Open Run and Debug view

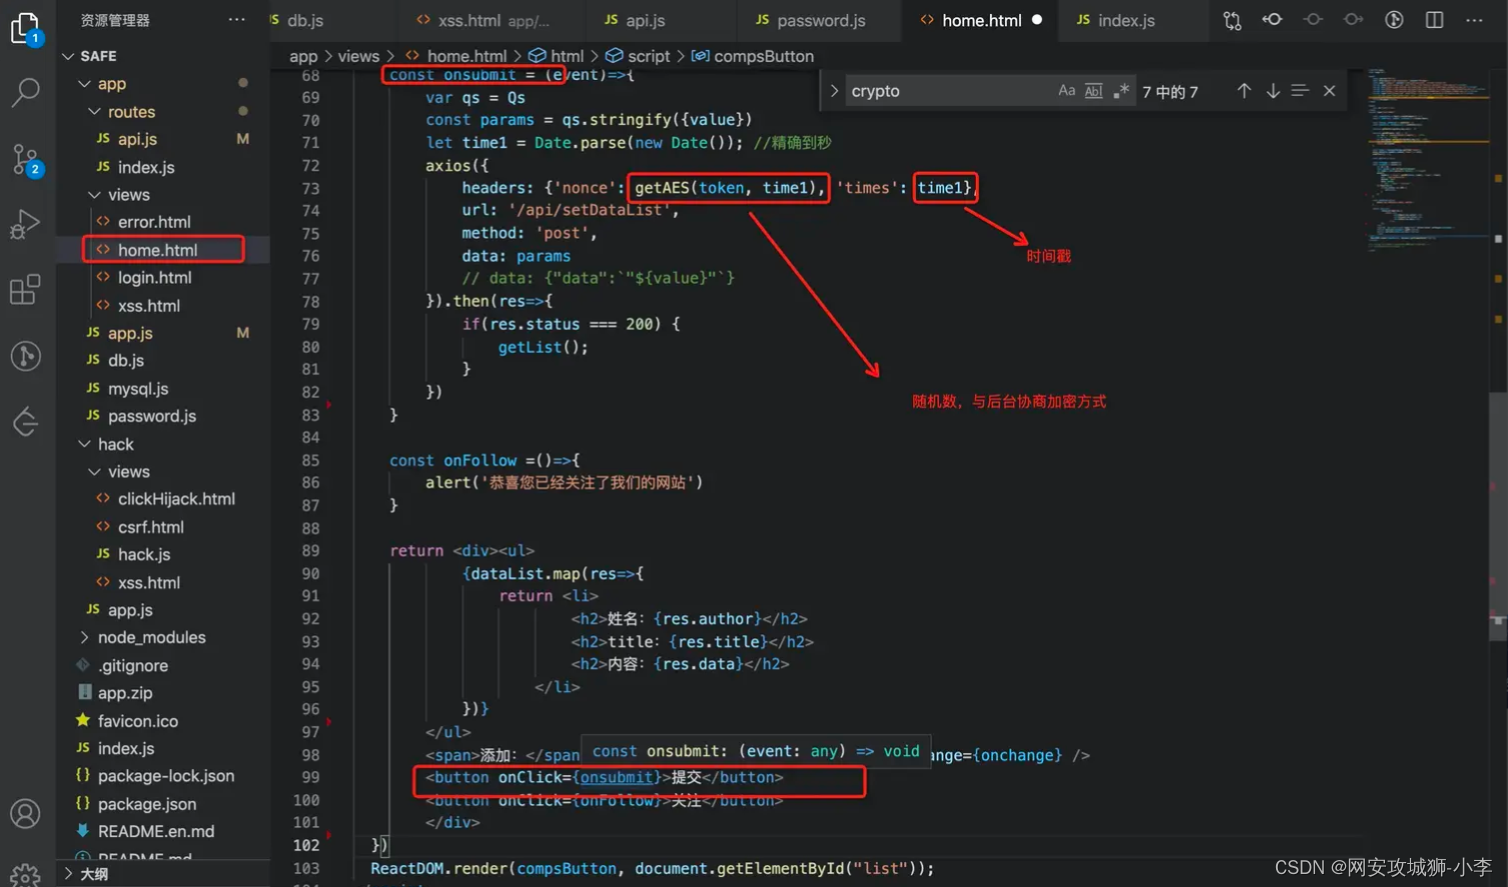click(26, 224)
